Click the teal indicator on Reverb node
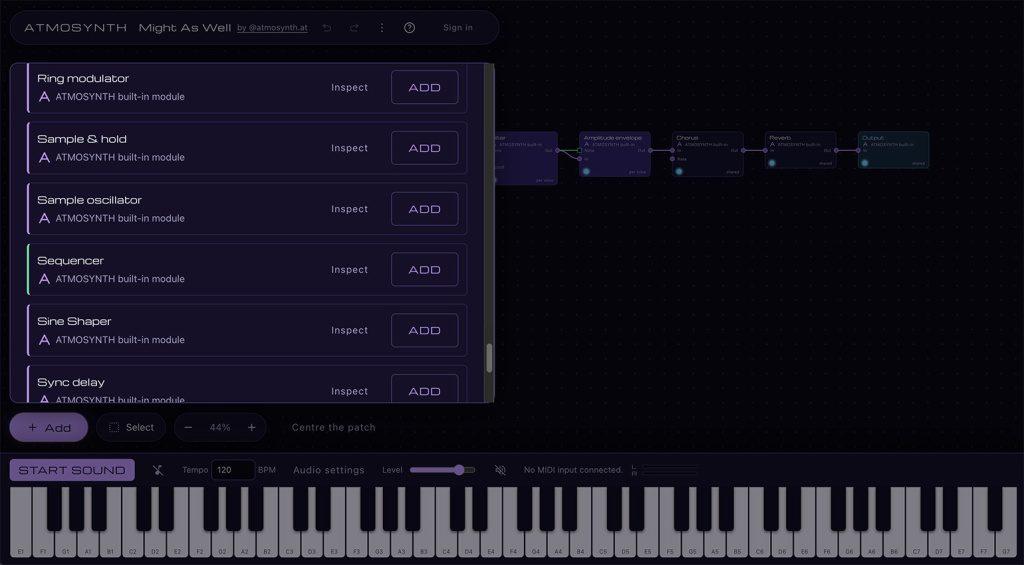The height and width of the screenshot is (565, 1024). [x=772, y=163]
